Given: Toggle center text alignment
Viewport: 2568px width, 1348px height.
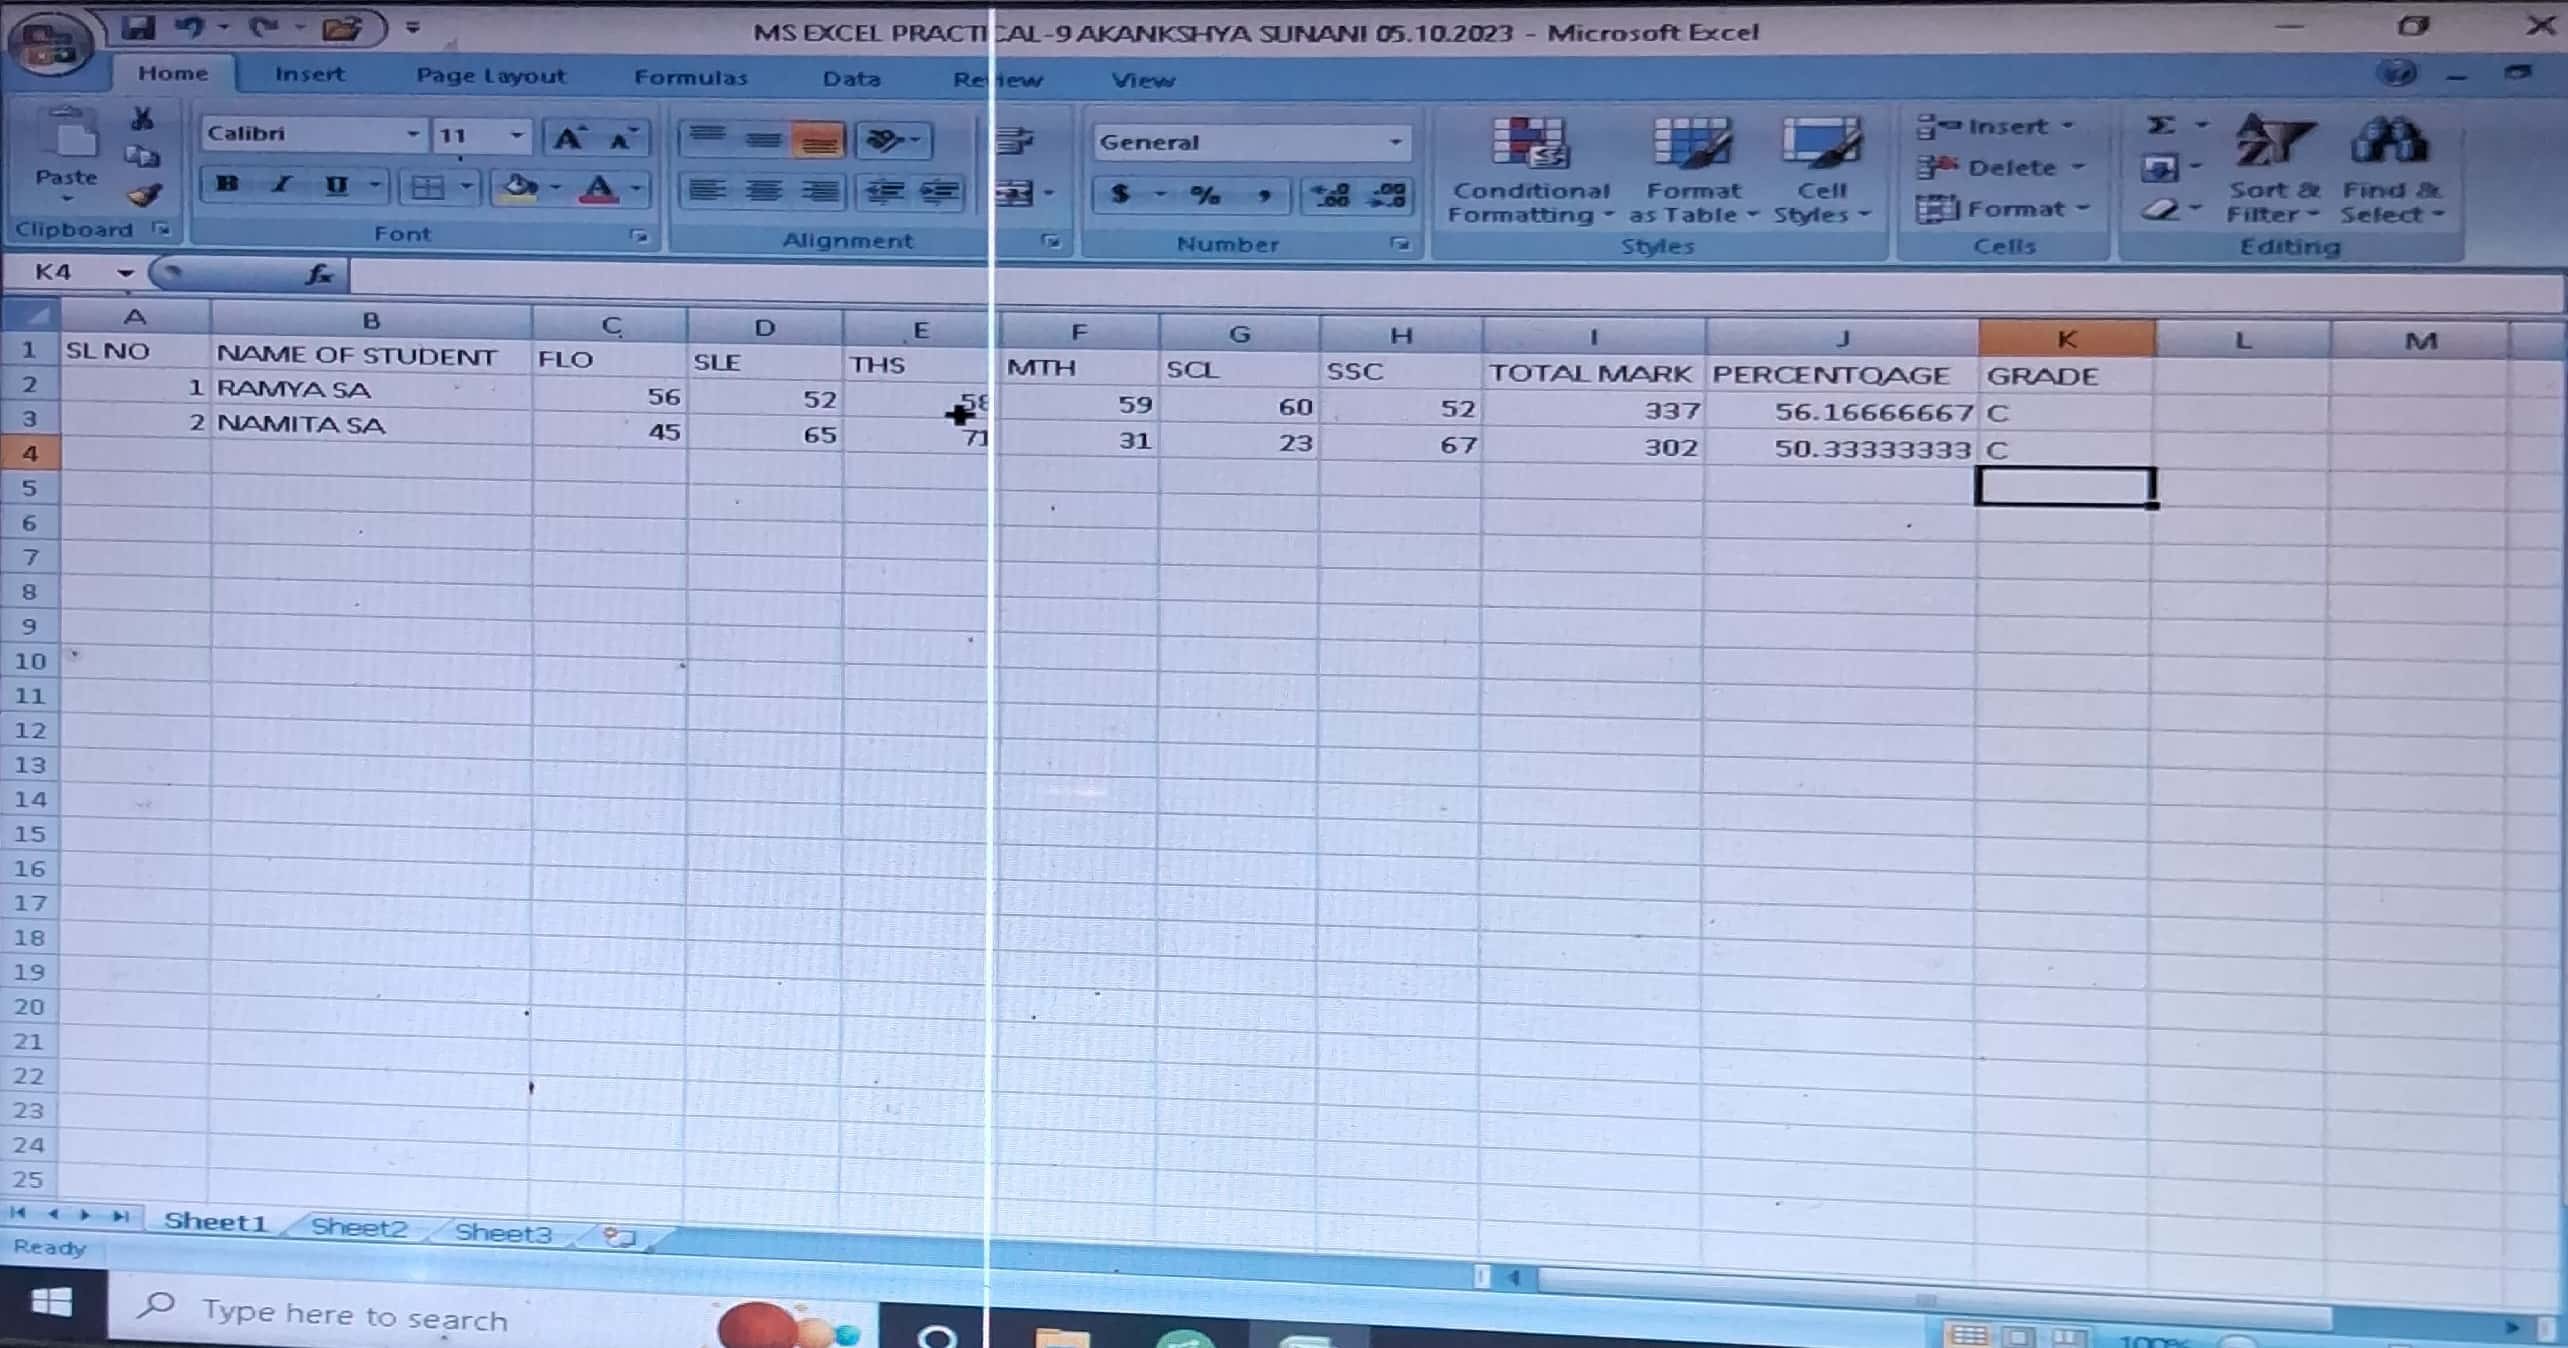Looking at the screenshot, I should (x=764, y=191).
